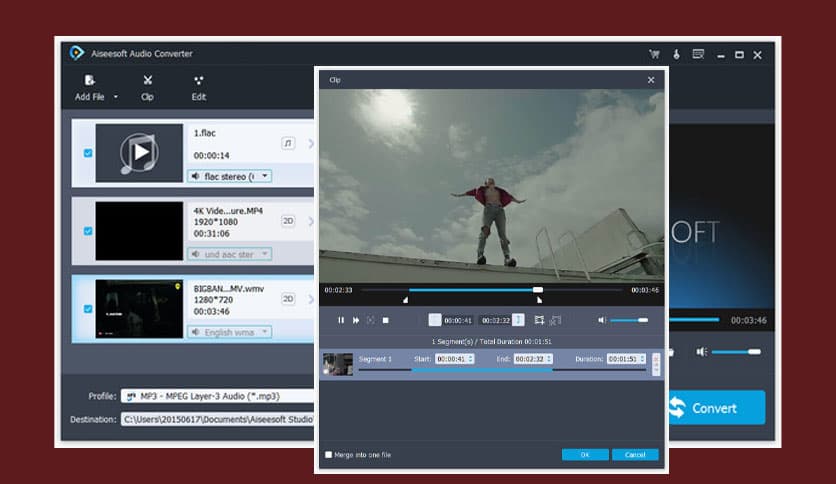This screenshot has width=836, height=484.
Task: Click the fast forward button
Action: click(356, 320)
